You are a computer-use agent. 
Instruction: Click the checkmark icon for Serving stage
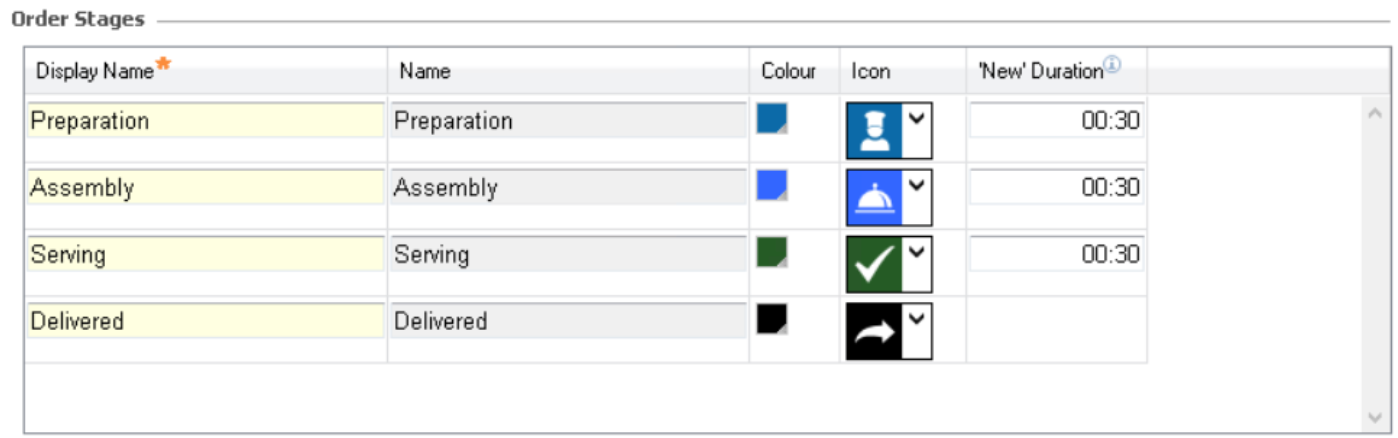874,264
